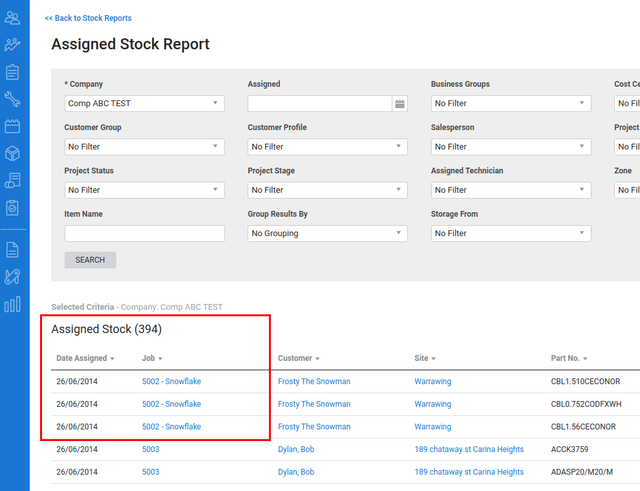
Task: Open Frosty The Snowman in CBL0.752CODFXWH row
Action: pos(314,404)
